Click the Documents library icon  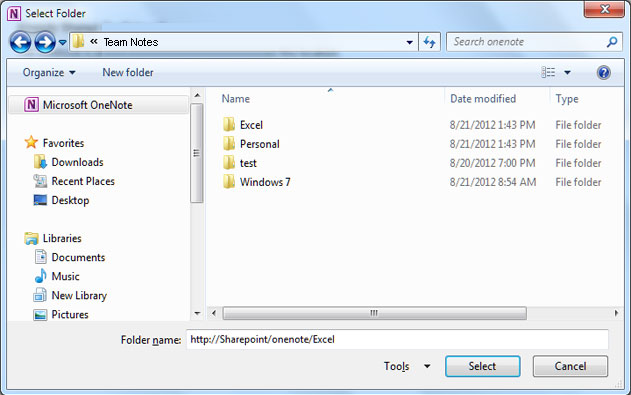point(40,257)
